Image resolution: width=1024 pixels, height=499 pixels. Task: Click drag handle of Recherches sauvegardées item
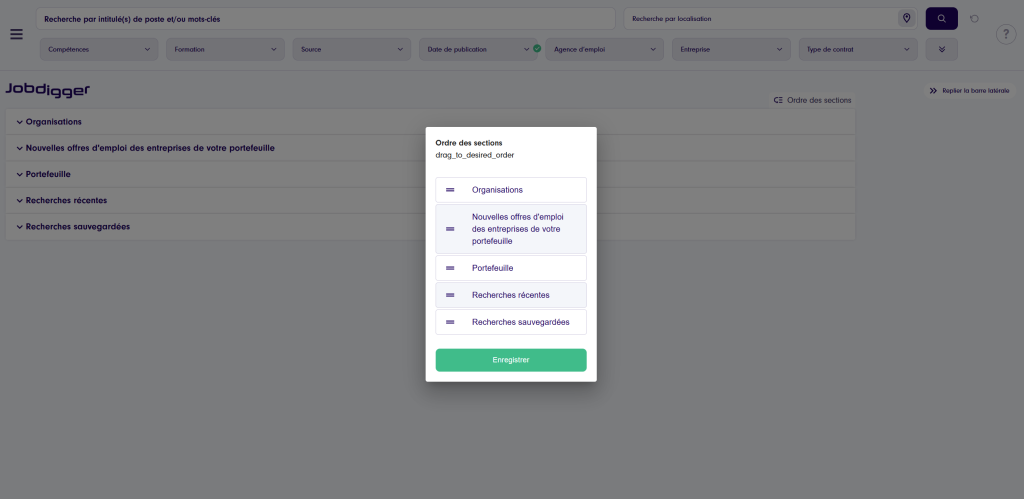click(450, 322)
